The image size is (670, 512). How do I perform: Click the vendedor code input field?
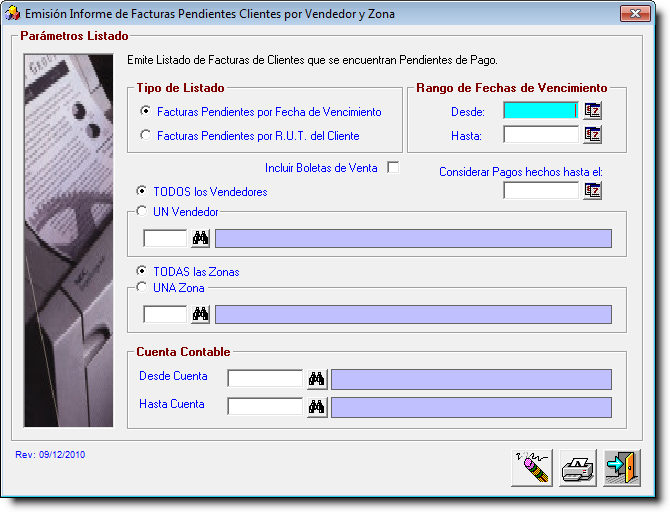(x=165, y=238)
